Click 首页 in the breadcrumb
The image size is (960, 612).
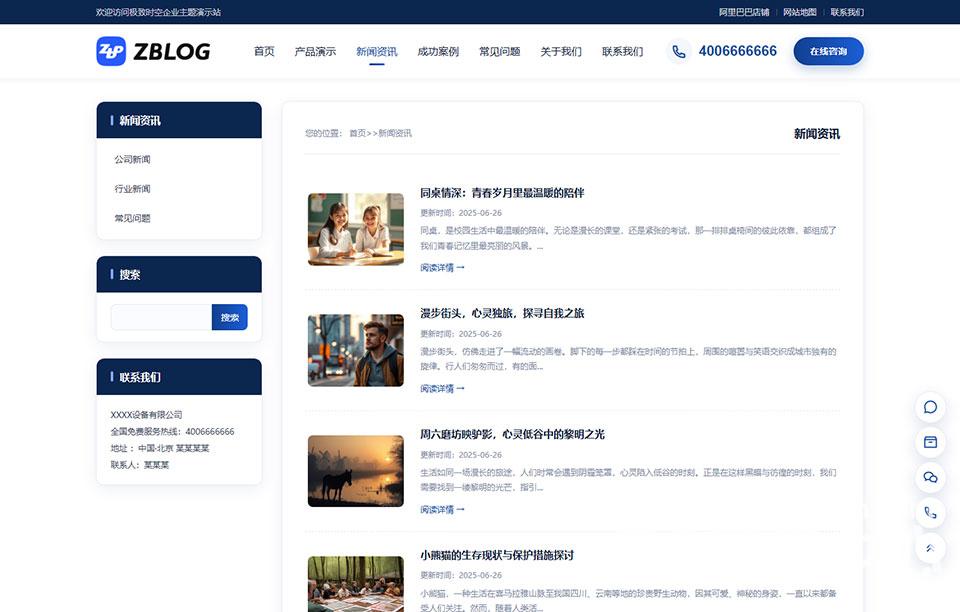[x=358, y=133]
